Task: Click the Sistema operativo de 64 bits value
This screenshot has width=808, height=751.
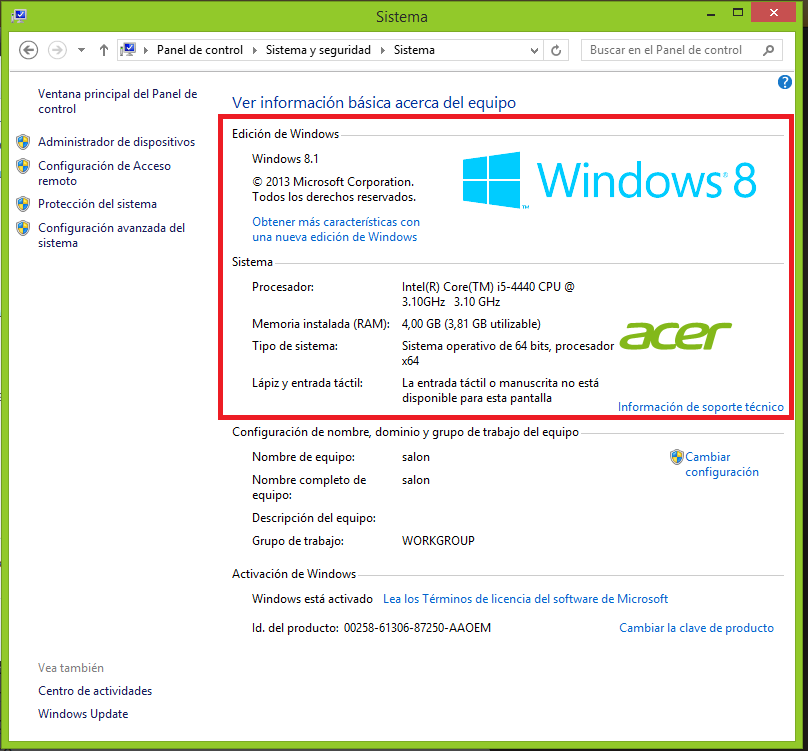Action: pos(508,353)
